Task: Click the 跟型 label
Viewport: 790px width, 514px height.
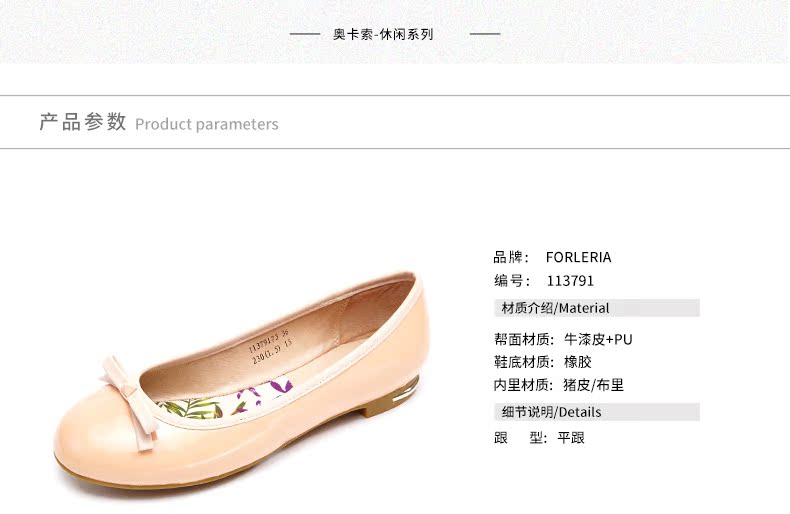Action: 518,438
